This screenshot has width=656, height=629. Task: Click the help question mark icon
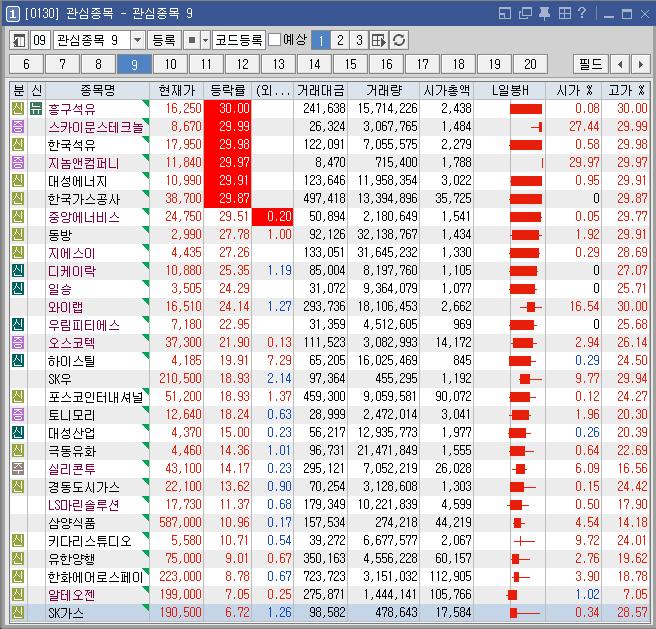(x=582, y=13)
